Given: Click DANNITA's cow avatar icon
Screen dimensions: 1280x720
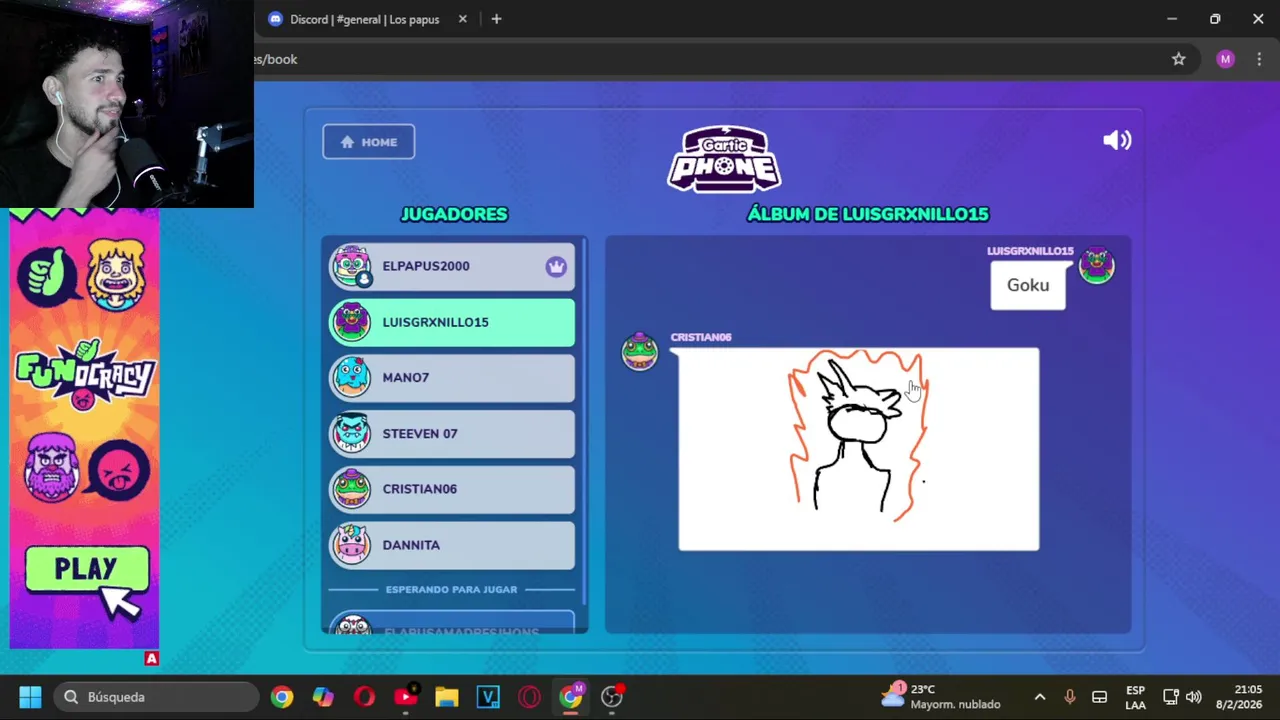Looking at the screenshot, I should [351, 545].
